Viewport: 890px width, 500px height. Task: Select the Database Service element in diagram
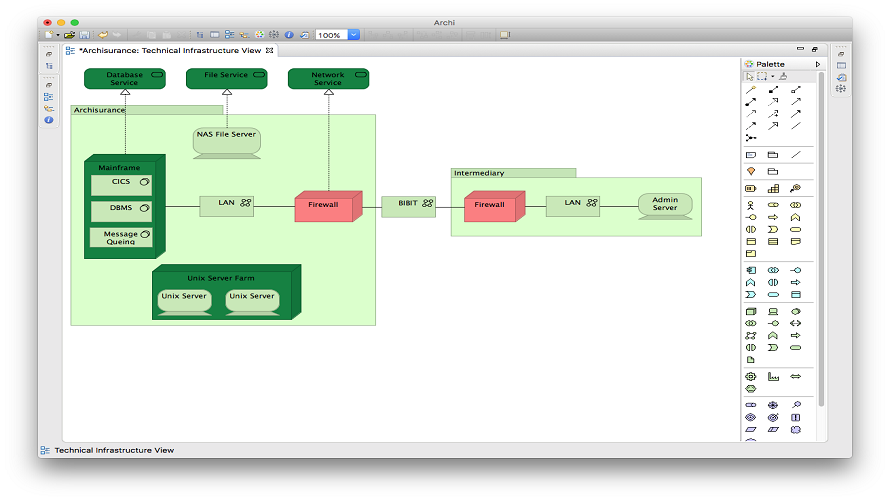pos(125,78)
